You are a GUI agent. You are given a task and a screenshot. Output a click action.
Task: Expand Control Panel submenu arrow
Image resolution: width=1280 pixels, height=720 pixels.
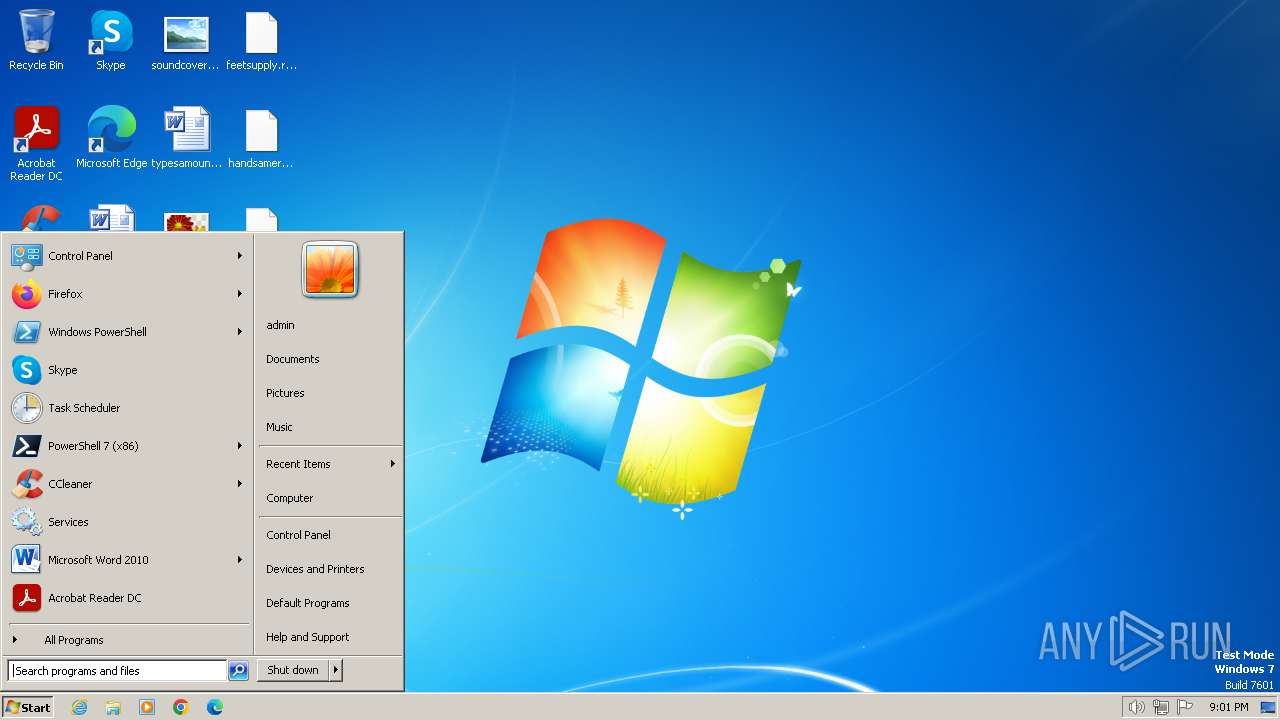coord(240,256)
